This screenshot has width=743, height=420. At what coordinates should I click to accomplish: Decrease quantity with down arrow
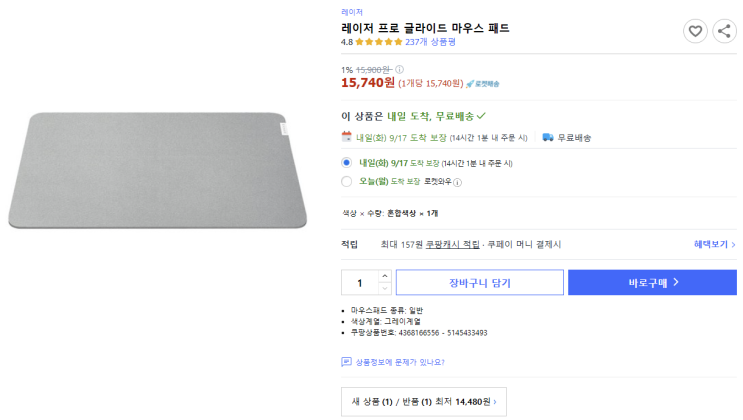[384, 289]
